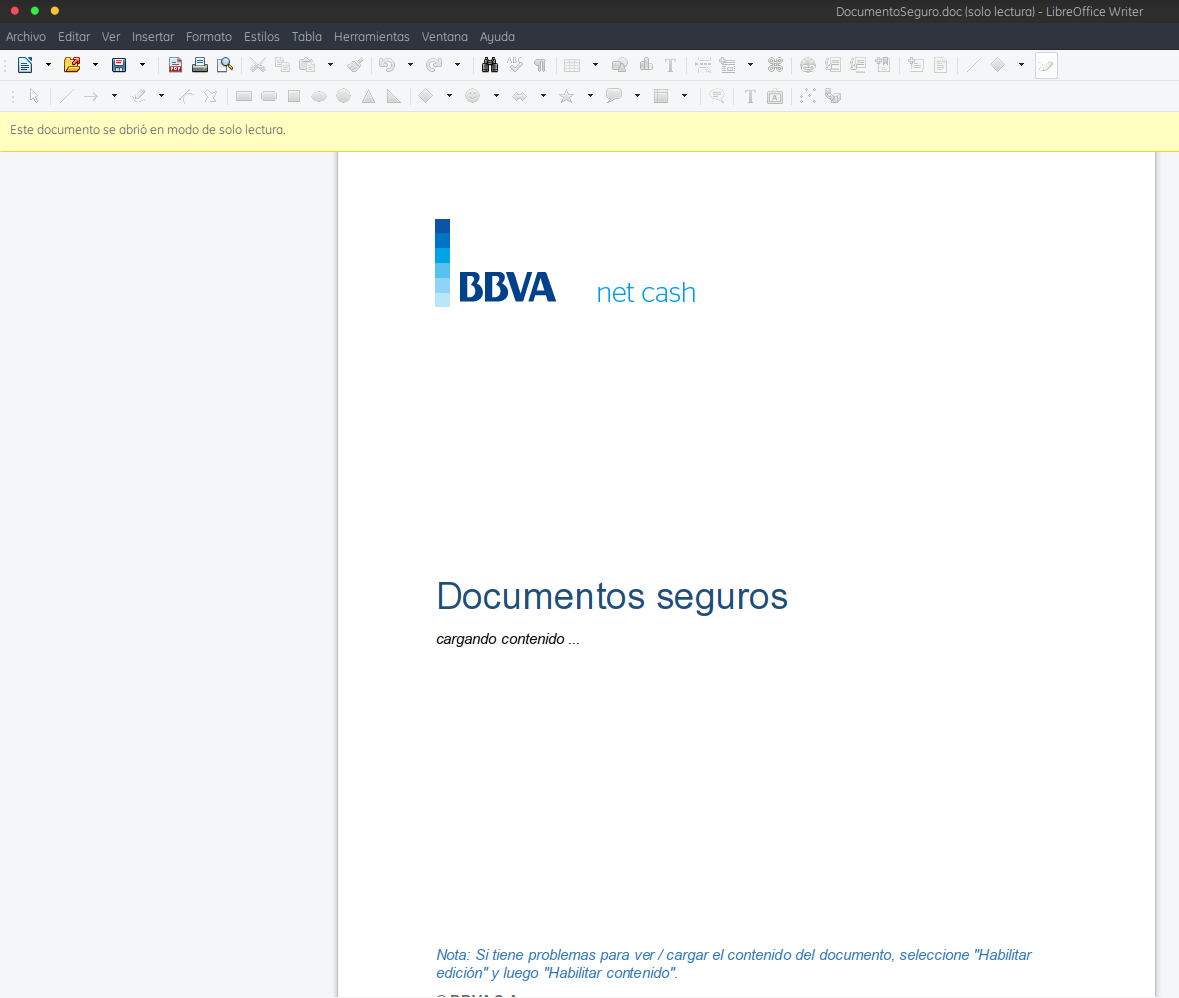The width and height of the screenshot is (1179, 998).
Task: Click the Insert Page Break icon
Action: tap(703, 65)
